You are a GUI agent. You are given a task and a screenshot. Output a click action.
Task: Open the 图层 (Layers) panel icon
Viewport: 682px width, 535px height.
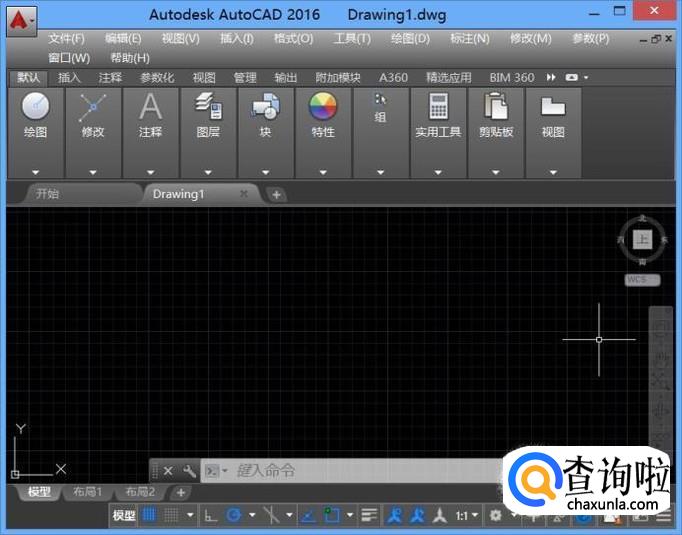click(208, 107)
